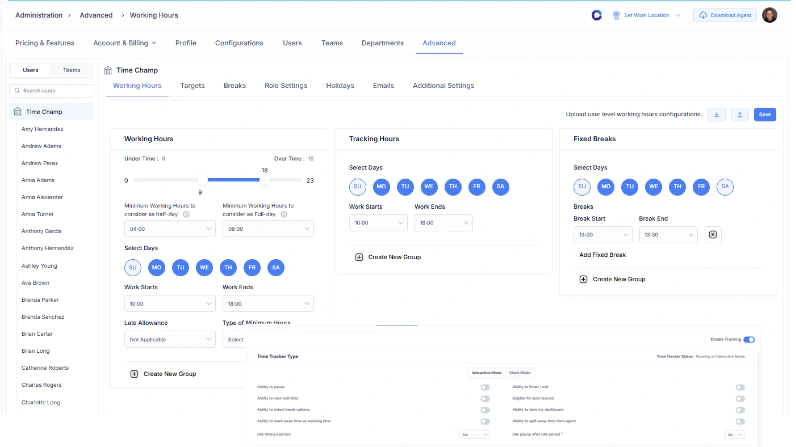Delete the 13:00 fixed break row

[713, 234]
